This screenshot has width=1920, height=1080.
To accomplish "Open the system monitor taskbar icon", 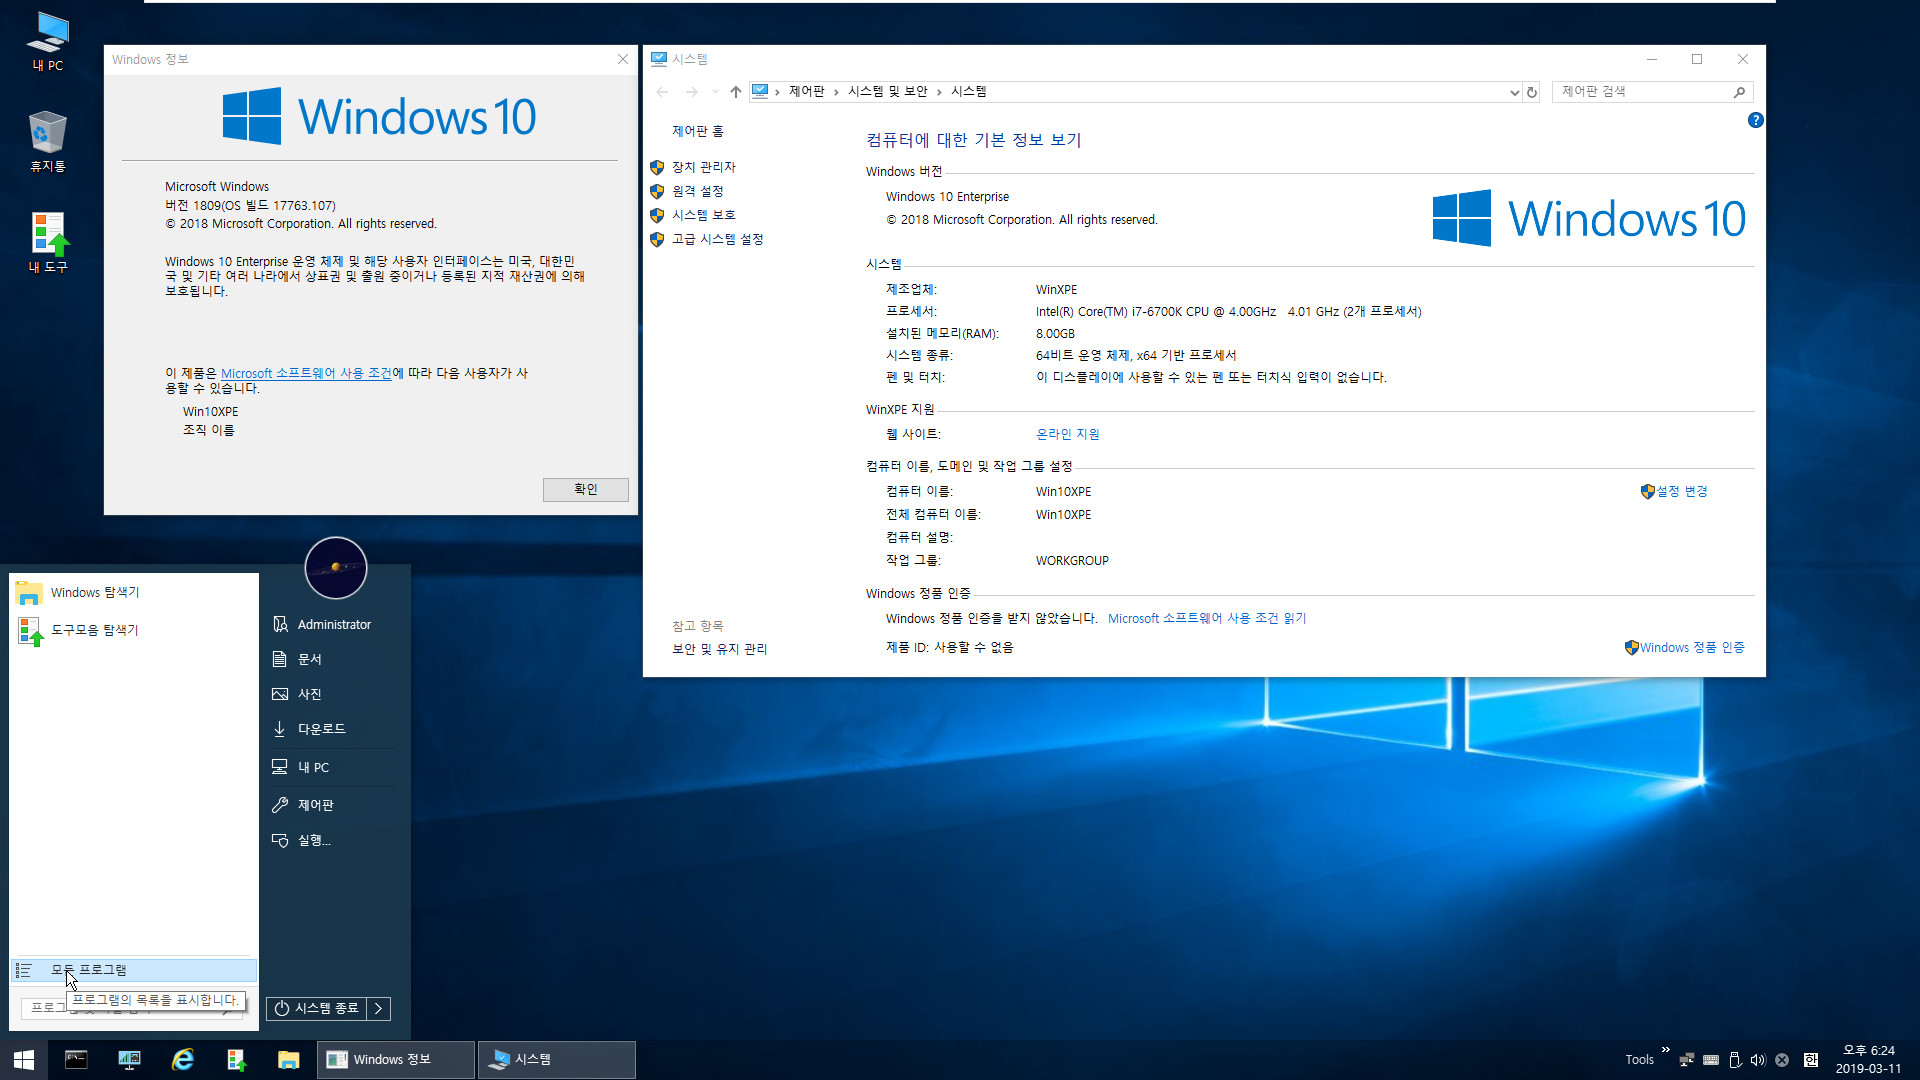I will 129,1059.
